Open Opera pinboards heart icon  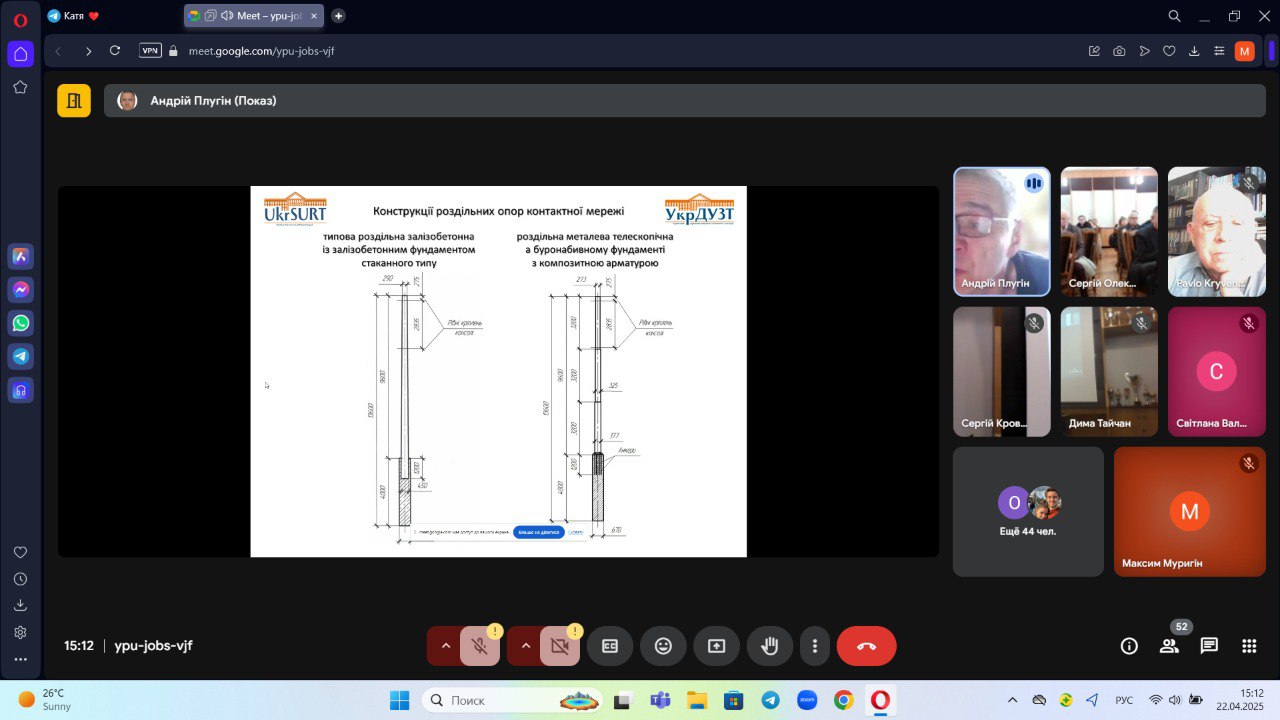pyautogui.click(x=20, y=552)
